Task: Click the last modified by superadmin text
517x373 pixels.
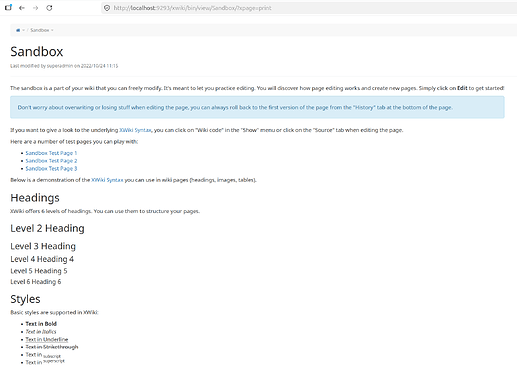Action: coord(64,66)
